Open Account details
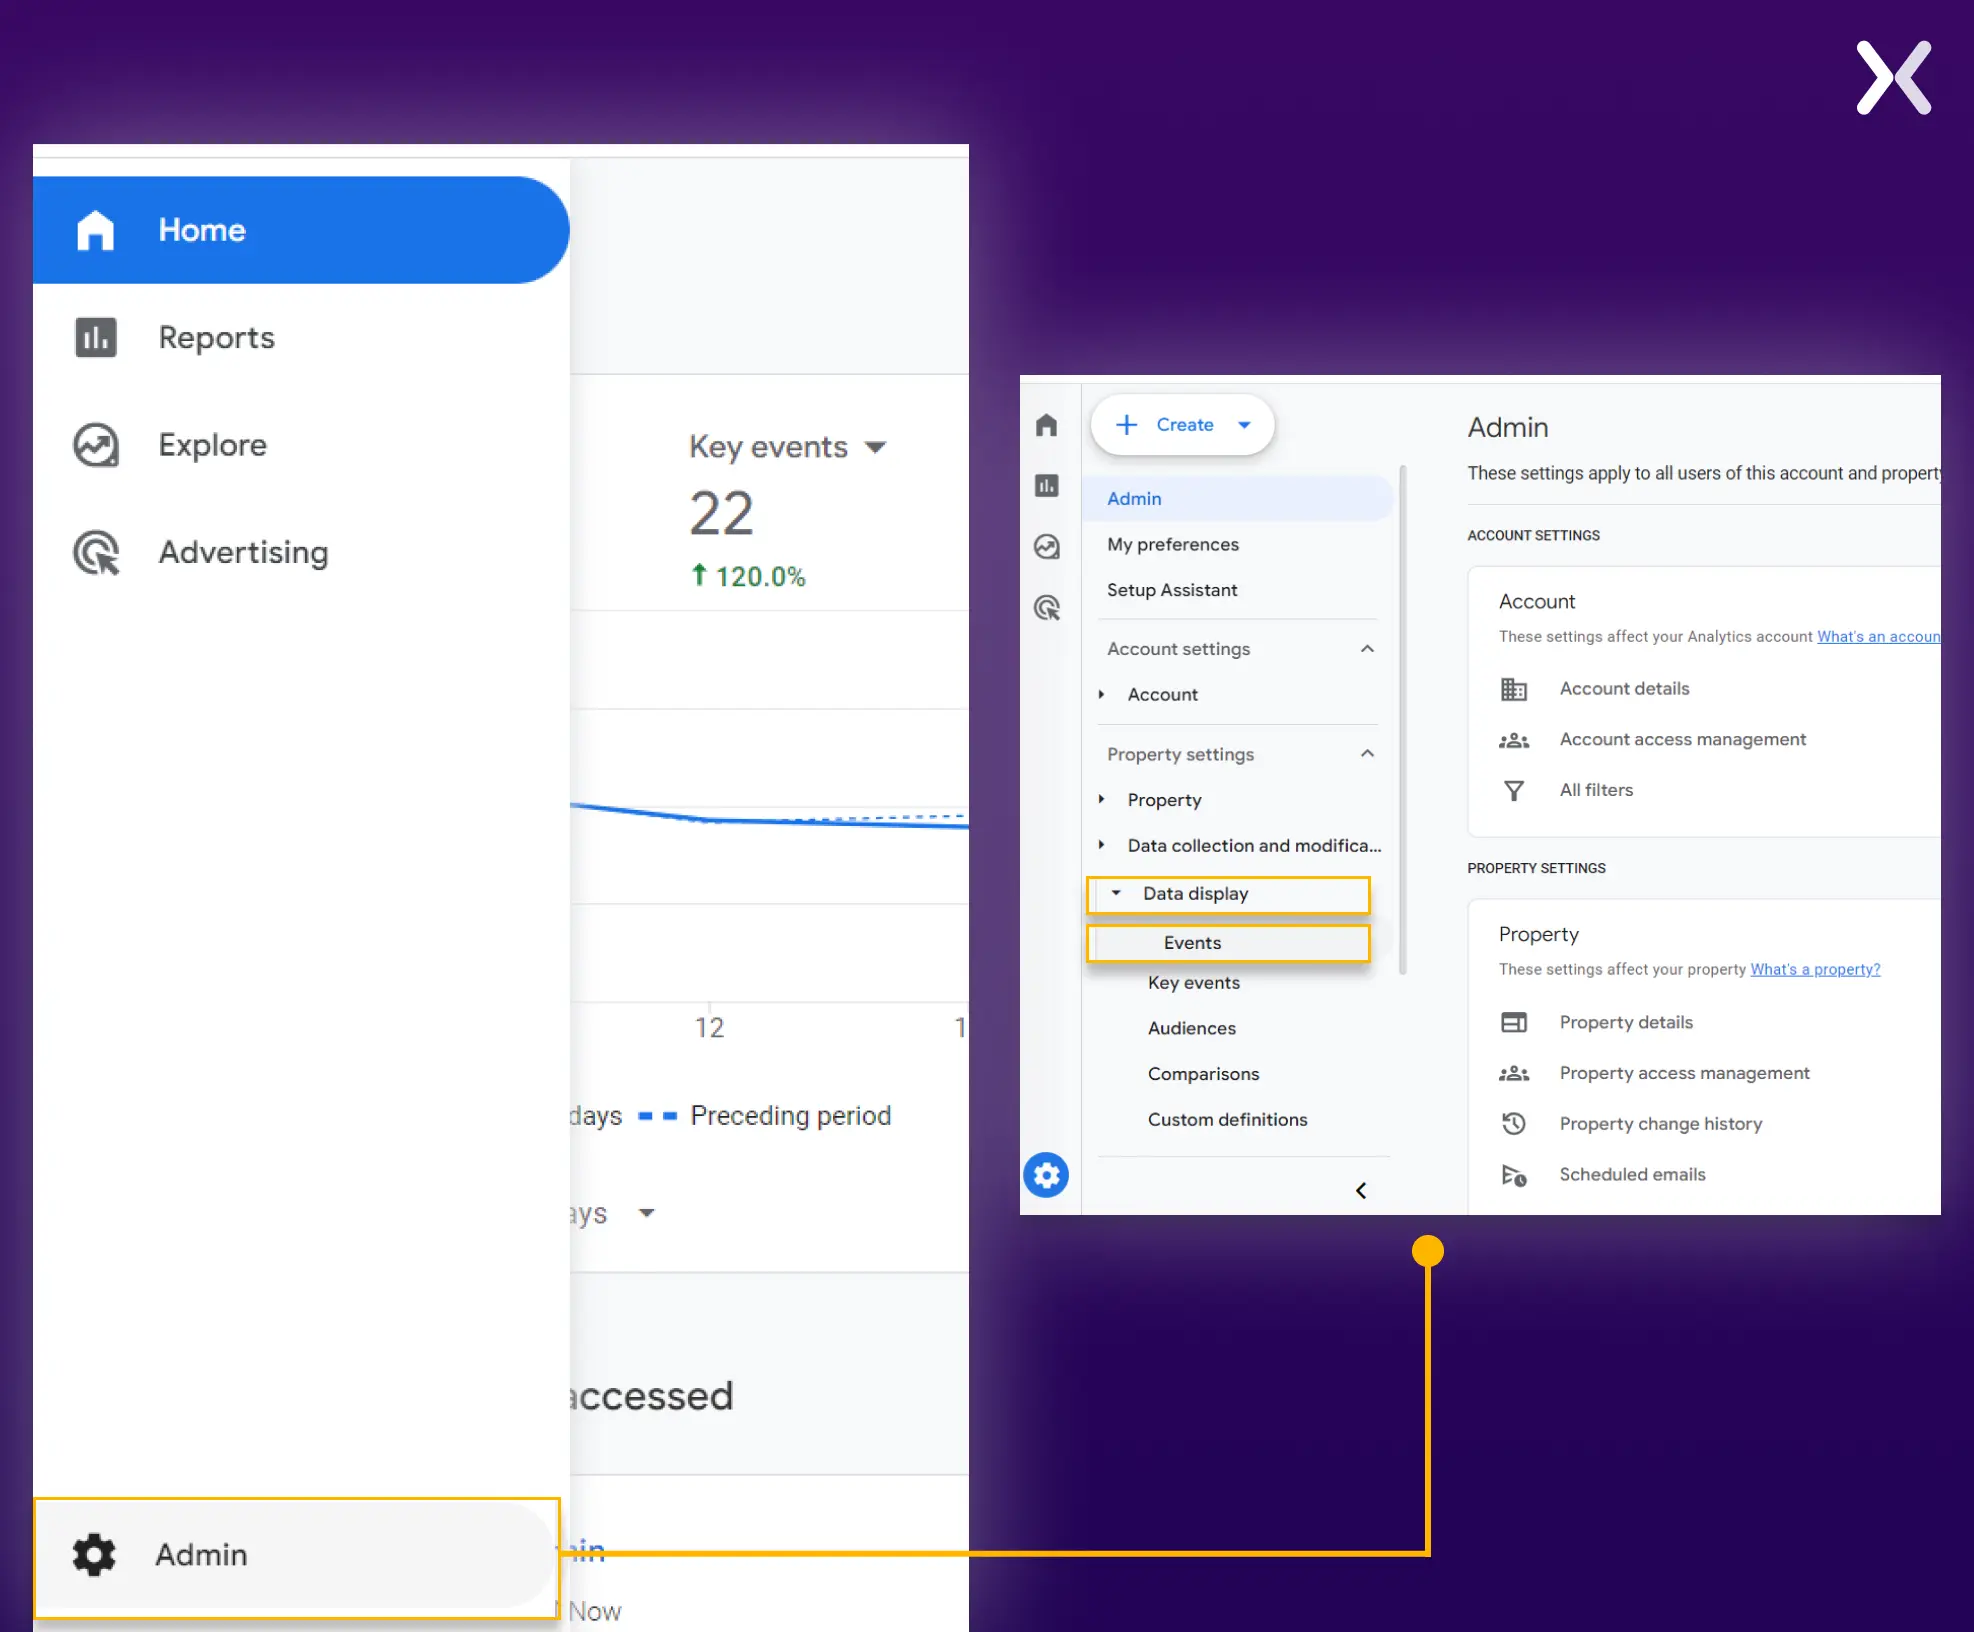The image size is (1974, 1632). (x=1624, y=688)
